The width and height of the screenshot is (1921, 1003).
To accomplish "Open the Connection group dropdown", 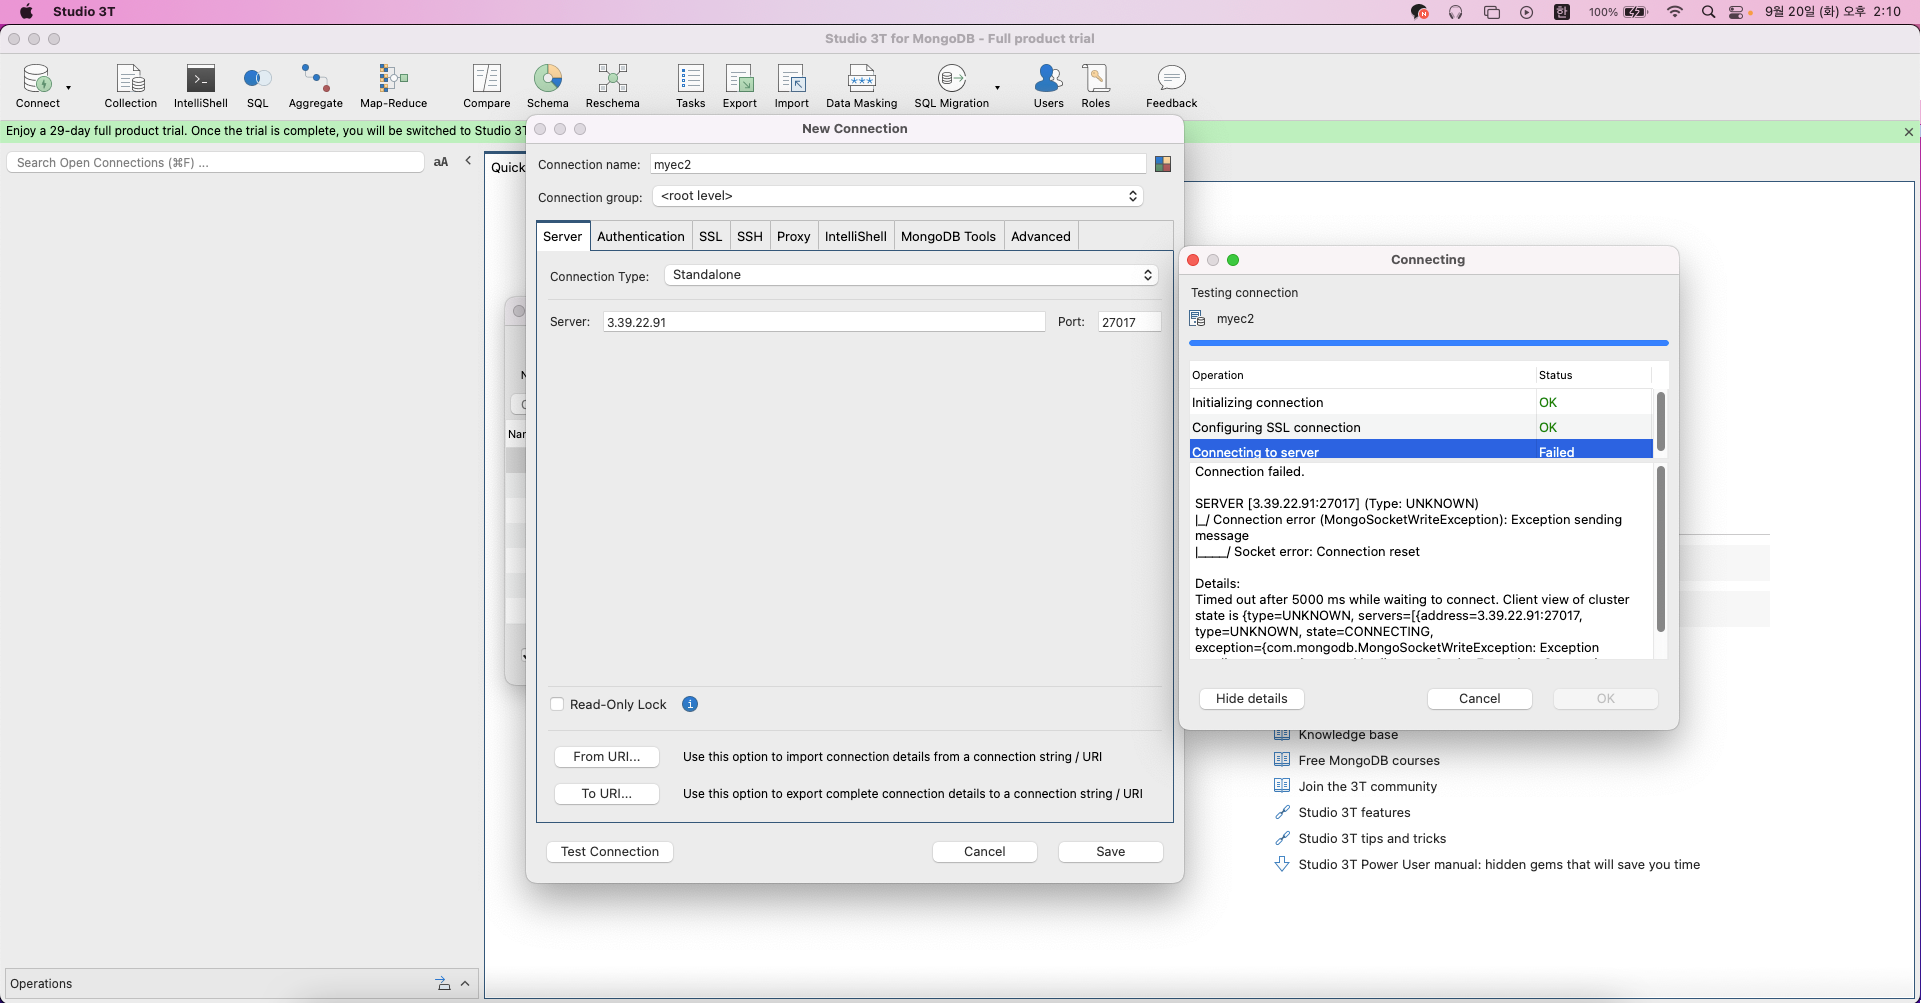I will click(x=897, y=196).
